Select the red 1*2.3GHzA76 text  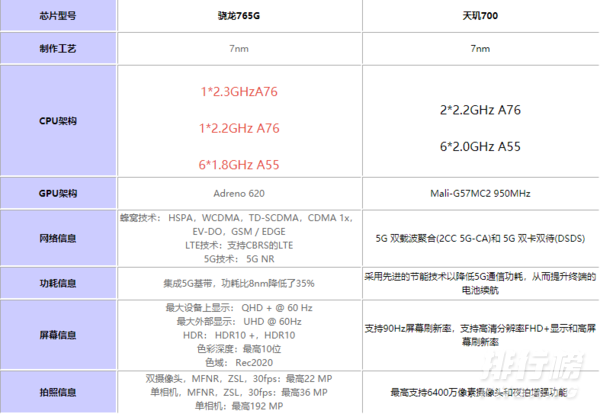(x=239, y=92)
